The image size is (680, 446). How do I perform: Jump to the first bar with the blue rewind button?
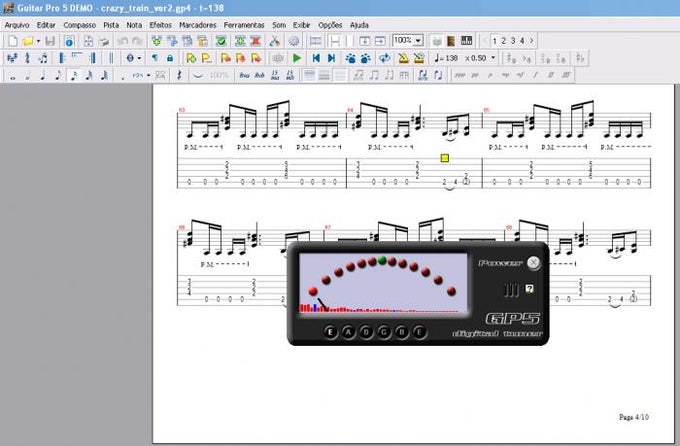pos(316,58)
